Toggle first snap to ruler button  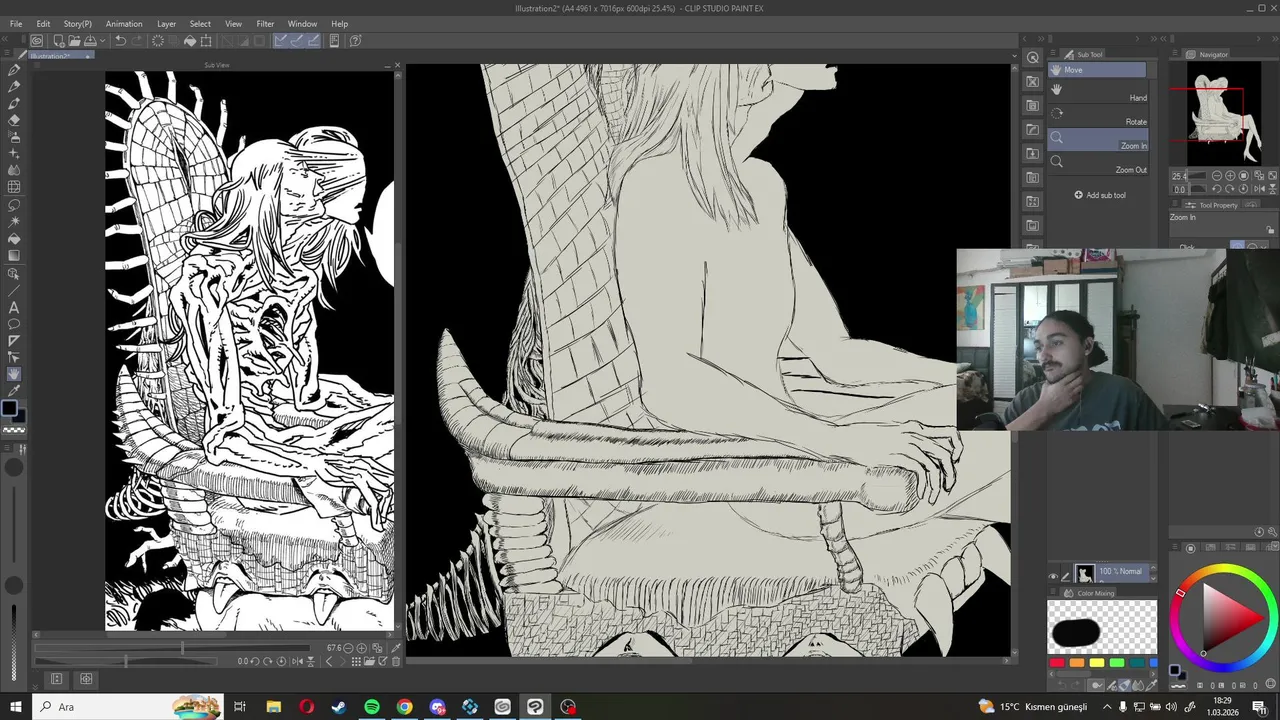tap(280, 41)
